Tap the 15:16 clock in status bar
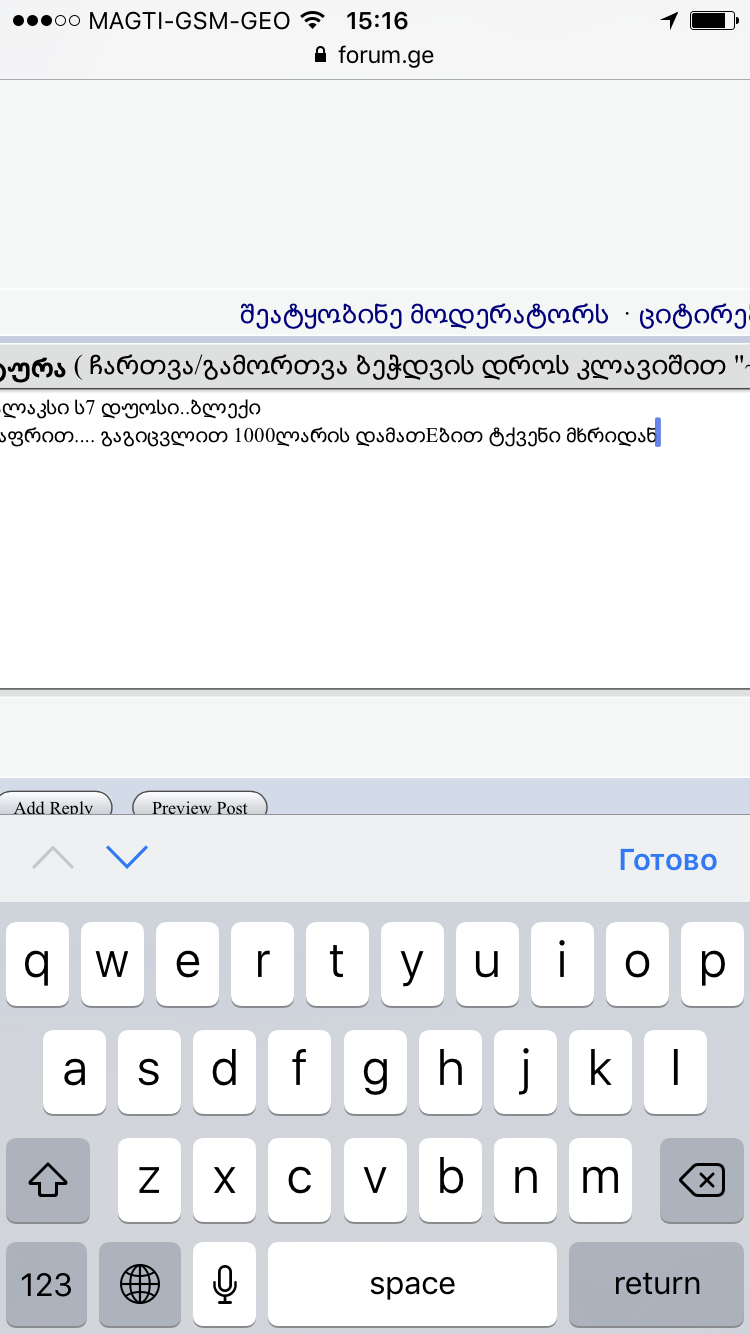750x1334 pixels. click(x=377, y=20)
